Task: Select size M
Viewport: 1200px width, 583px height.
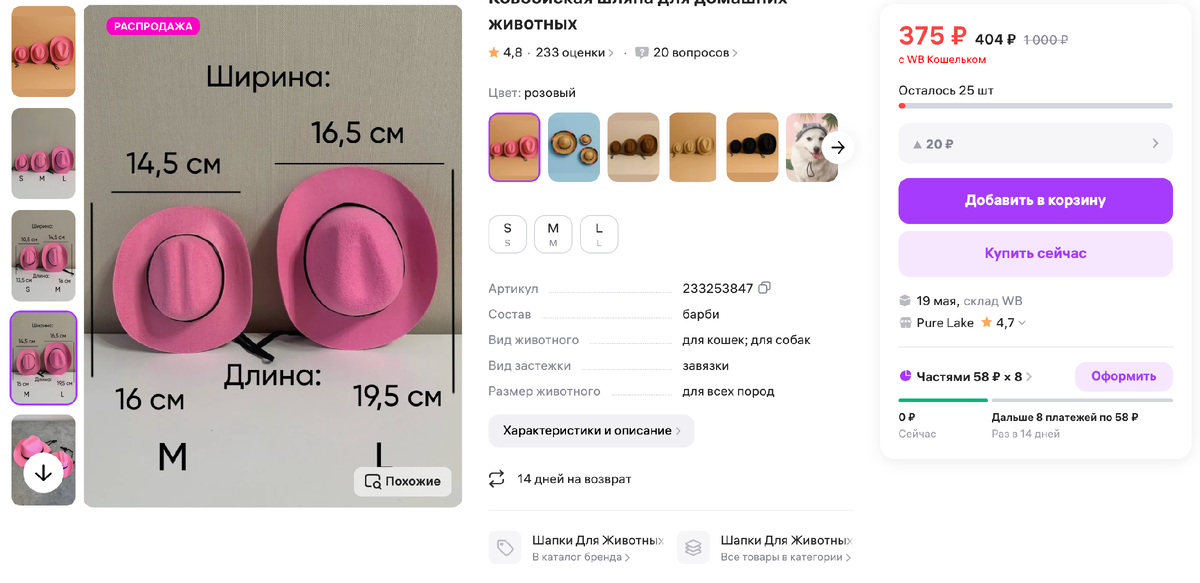Action: (x=553, y=234)
